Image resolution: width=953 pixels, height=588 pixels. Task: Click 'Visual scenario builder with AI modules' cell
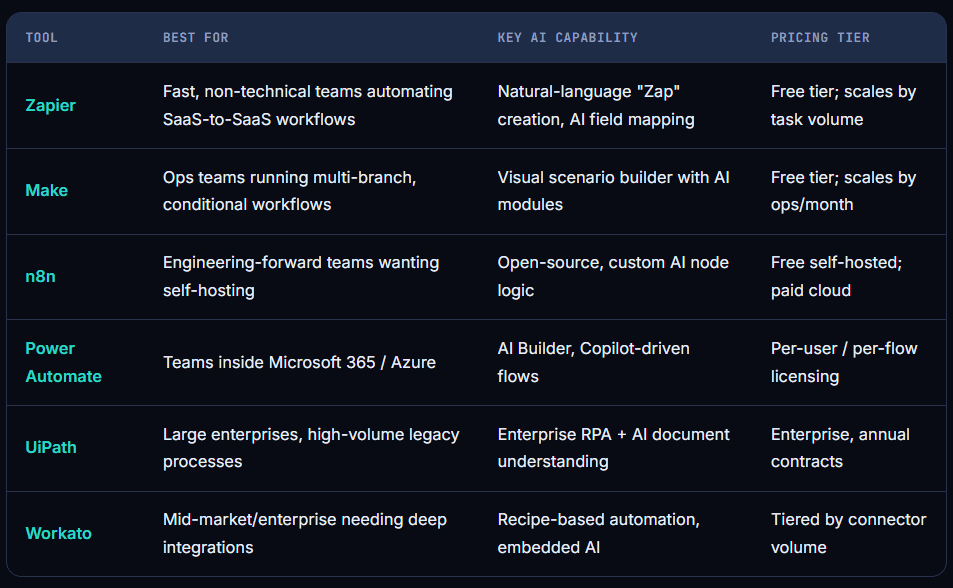(613, 191)
